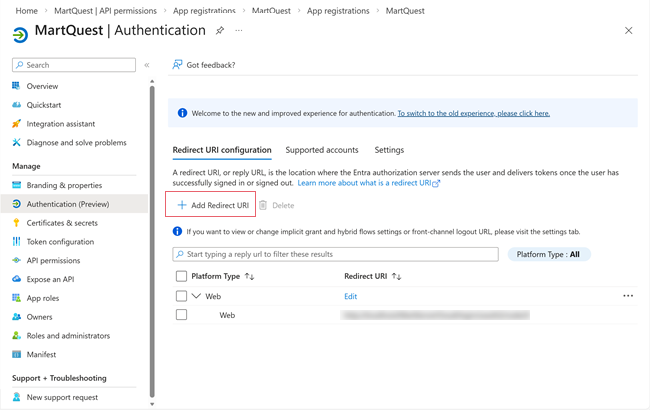This screenshot has width=650, height=410.
Task: Click the sidebar Search field
Action: (74, 65)
